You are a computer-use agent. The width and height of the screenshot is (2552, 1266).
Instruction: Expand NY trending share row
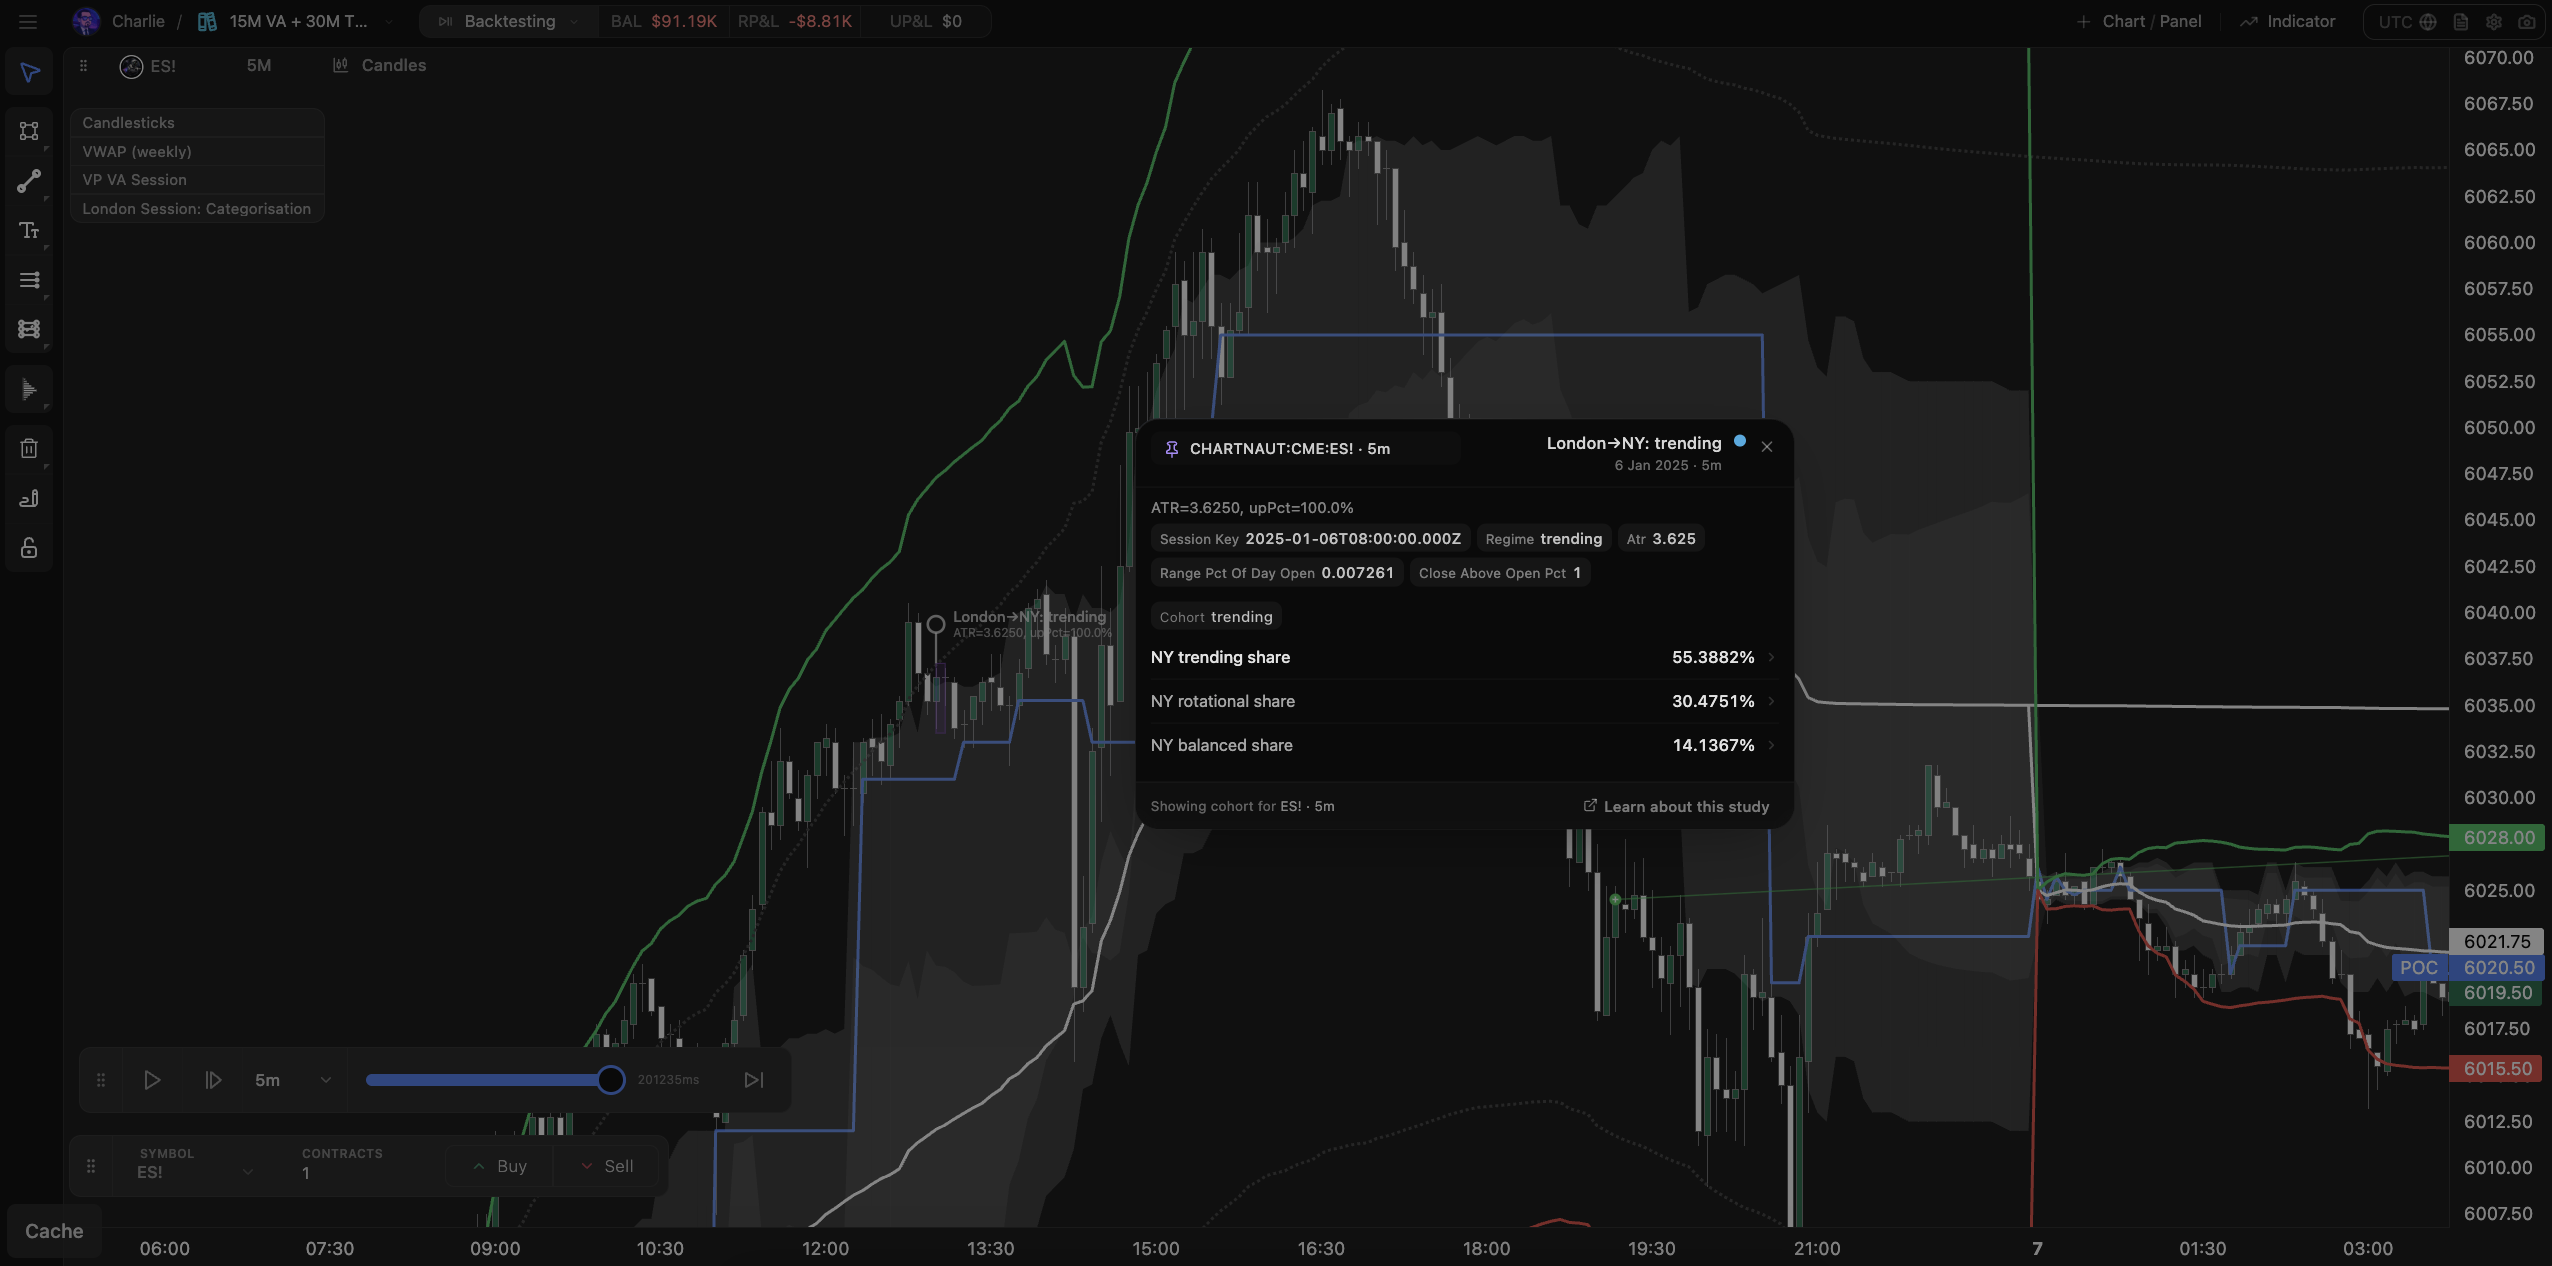[x=1463, y=657]
